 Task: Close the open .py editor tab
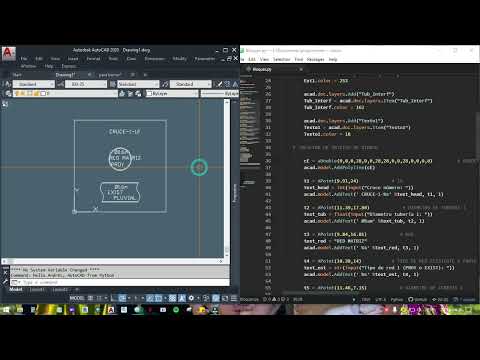click(301, 69)
